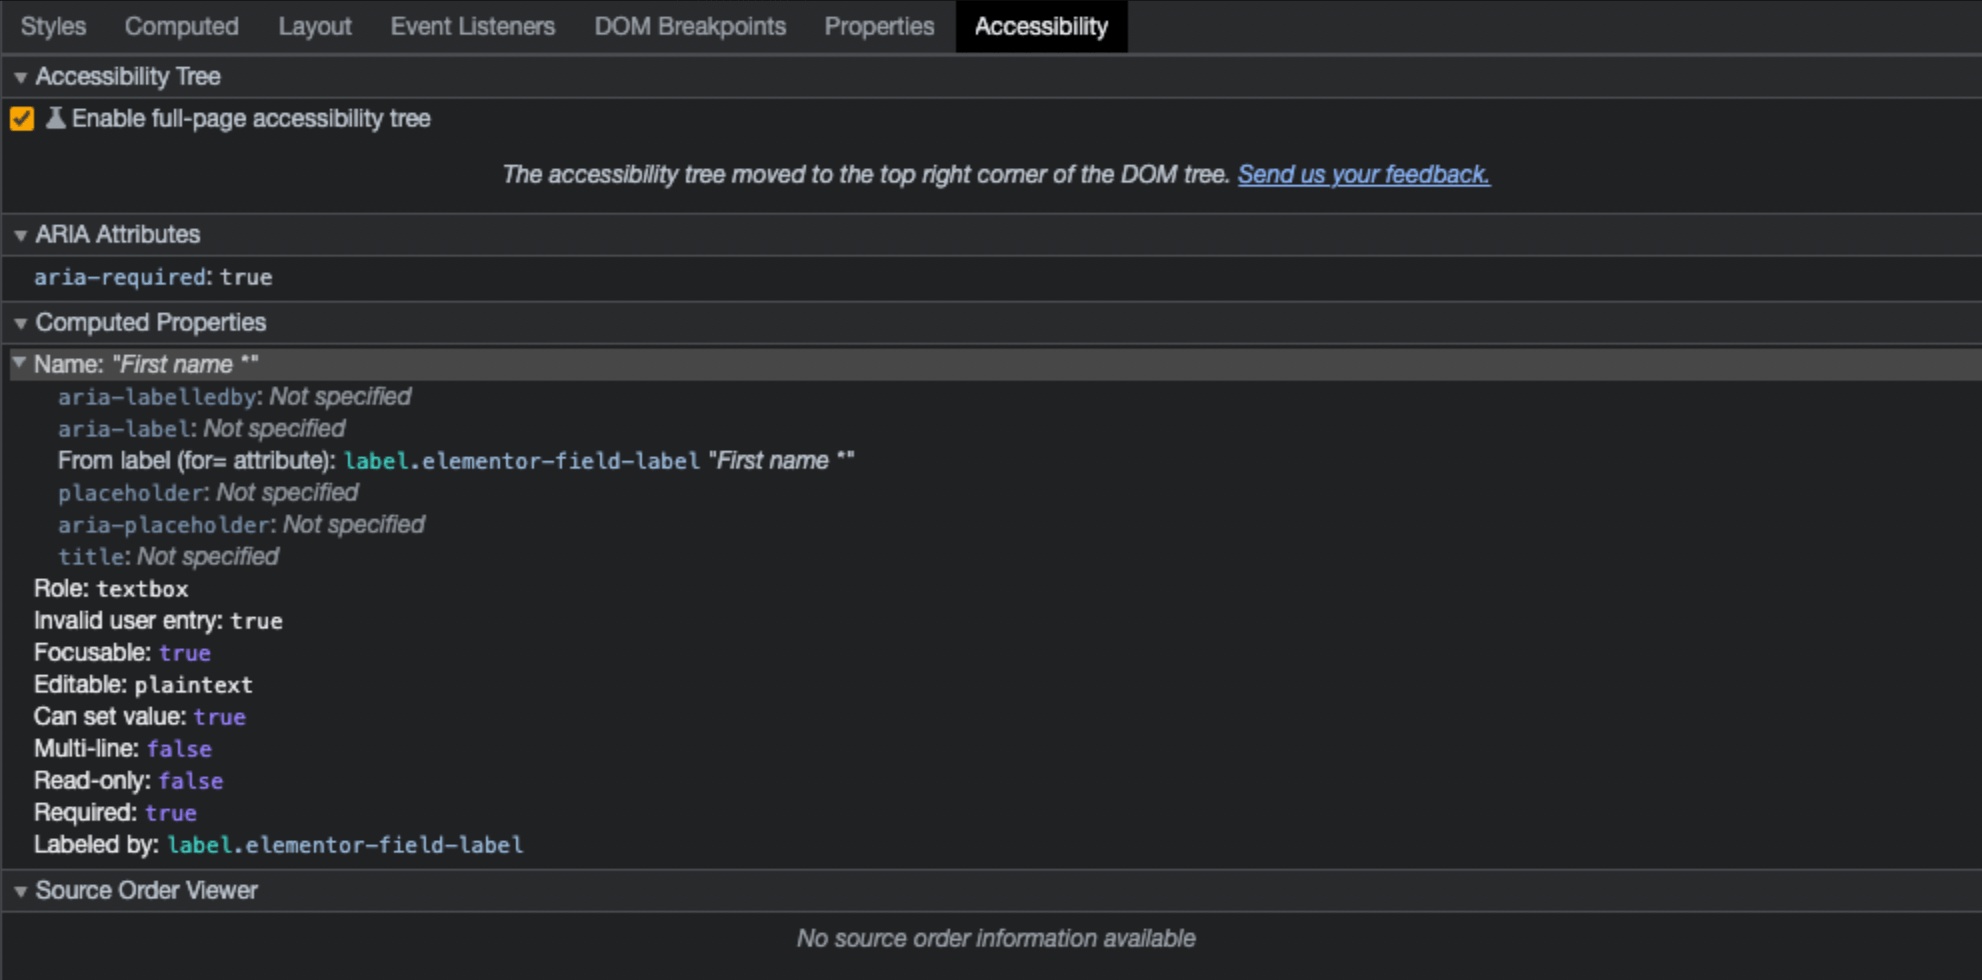Screen dimensions: 1982x980
Task: Enable full-page accessibility tree checkbox
Action: pos(22,119)
